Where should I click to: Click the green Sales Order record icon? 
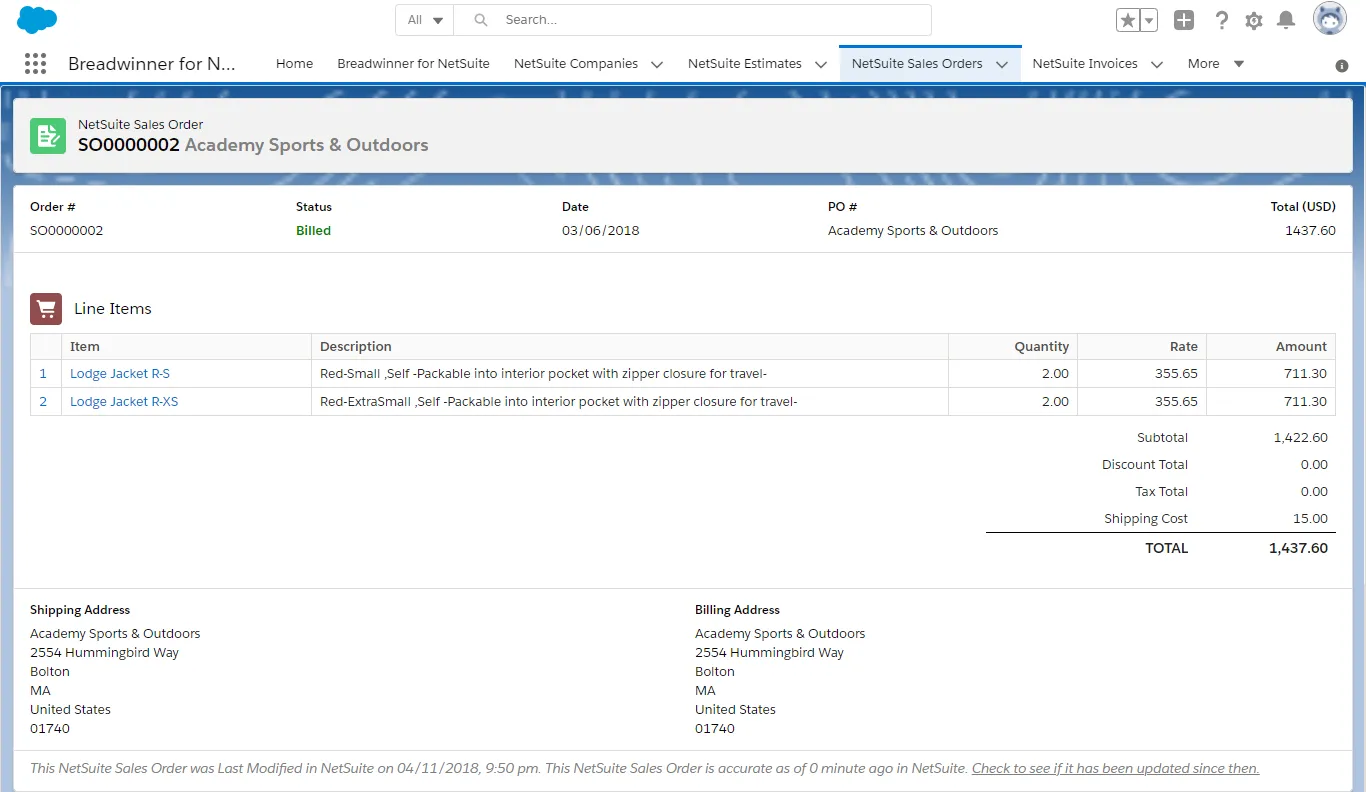click(x=48, y=136)
